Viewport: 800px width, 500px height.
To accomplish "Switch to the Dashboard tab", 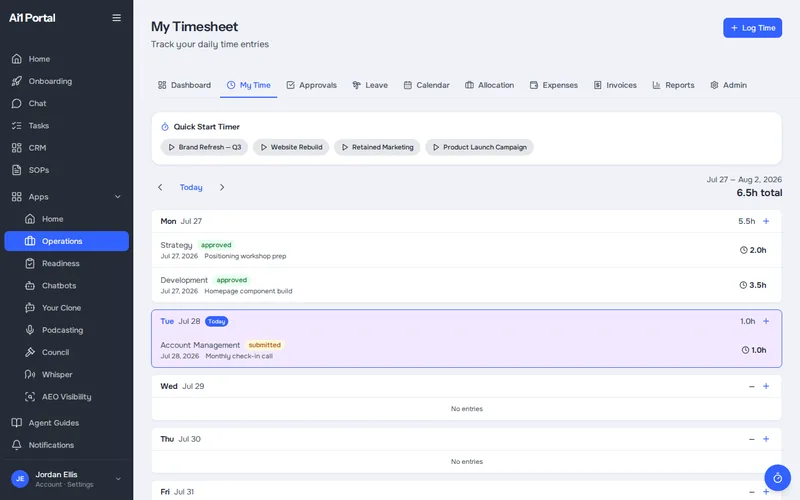I will [x=184, y=85].
